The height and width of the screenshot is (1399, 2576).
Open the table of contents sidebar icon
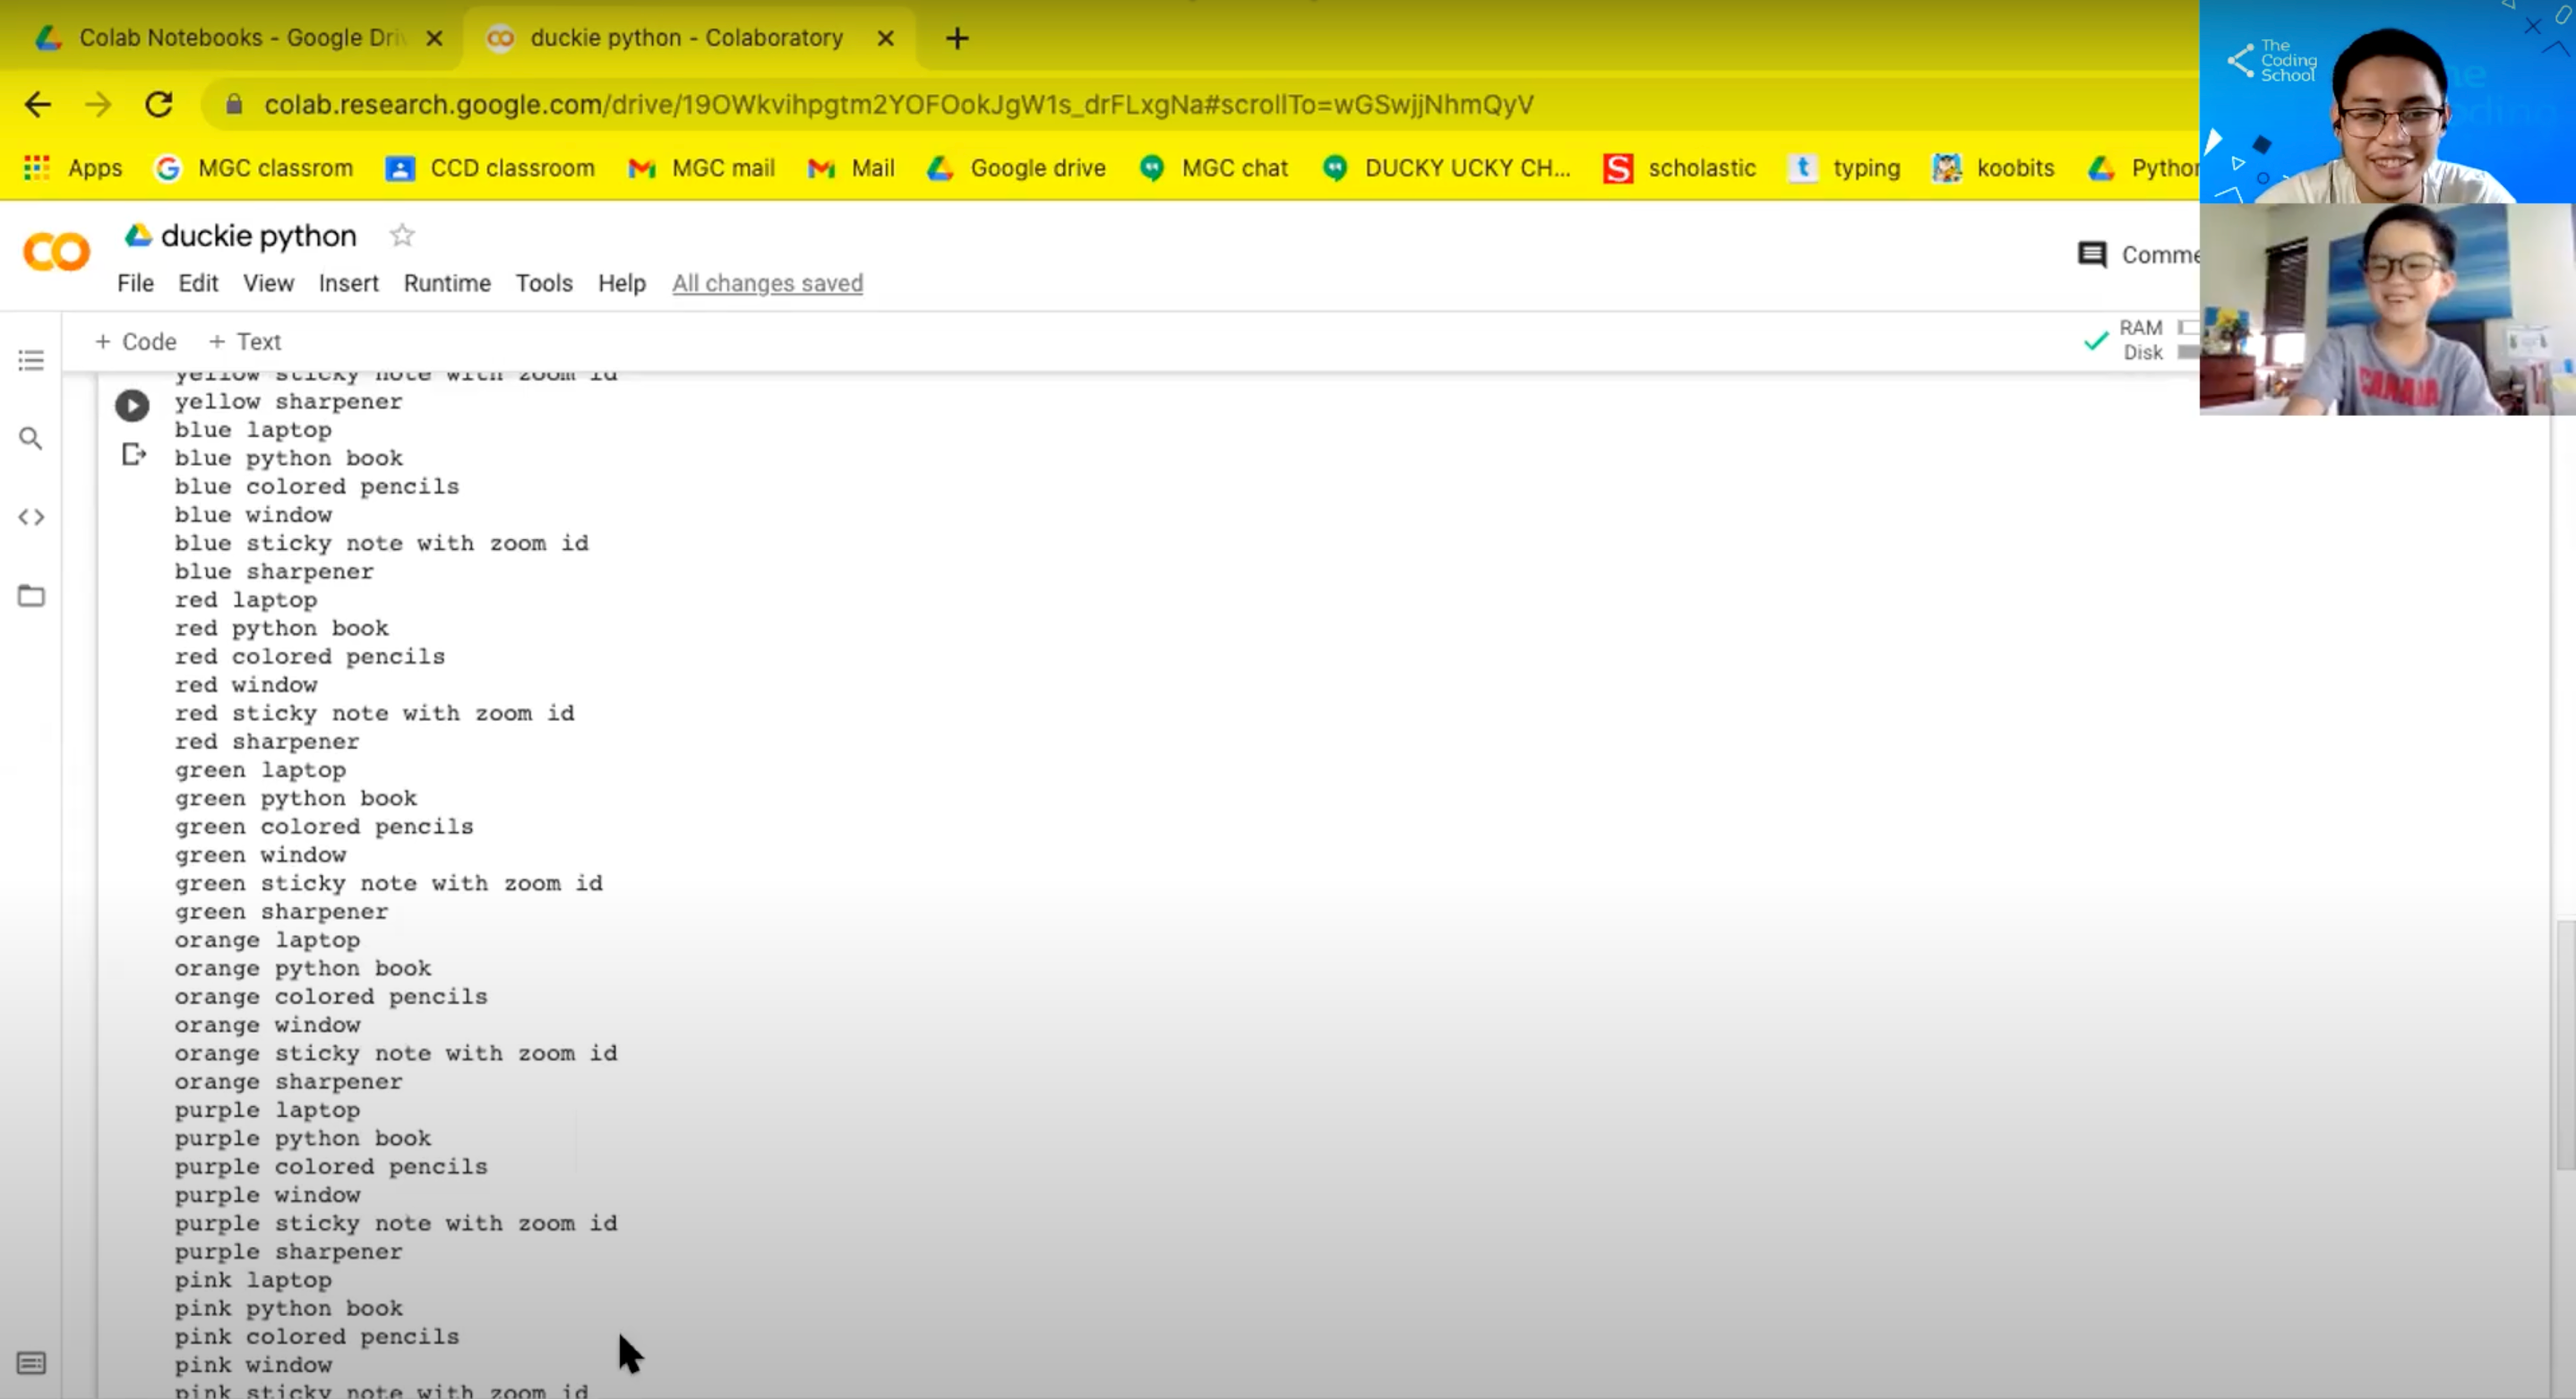coord(31,360)
